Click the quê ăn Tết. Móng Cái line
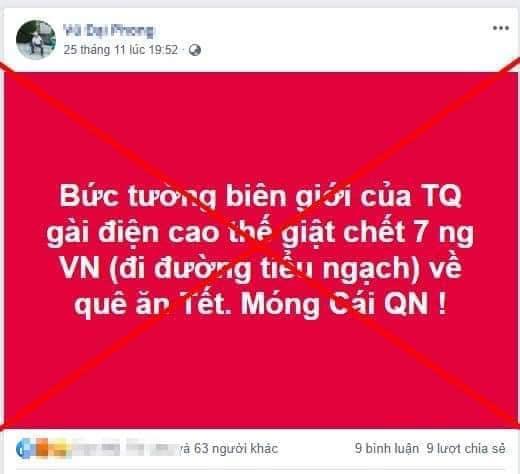 click(260, 305)
